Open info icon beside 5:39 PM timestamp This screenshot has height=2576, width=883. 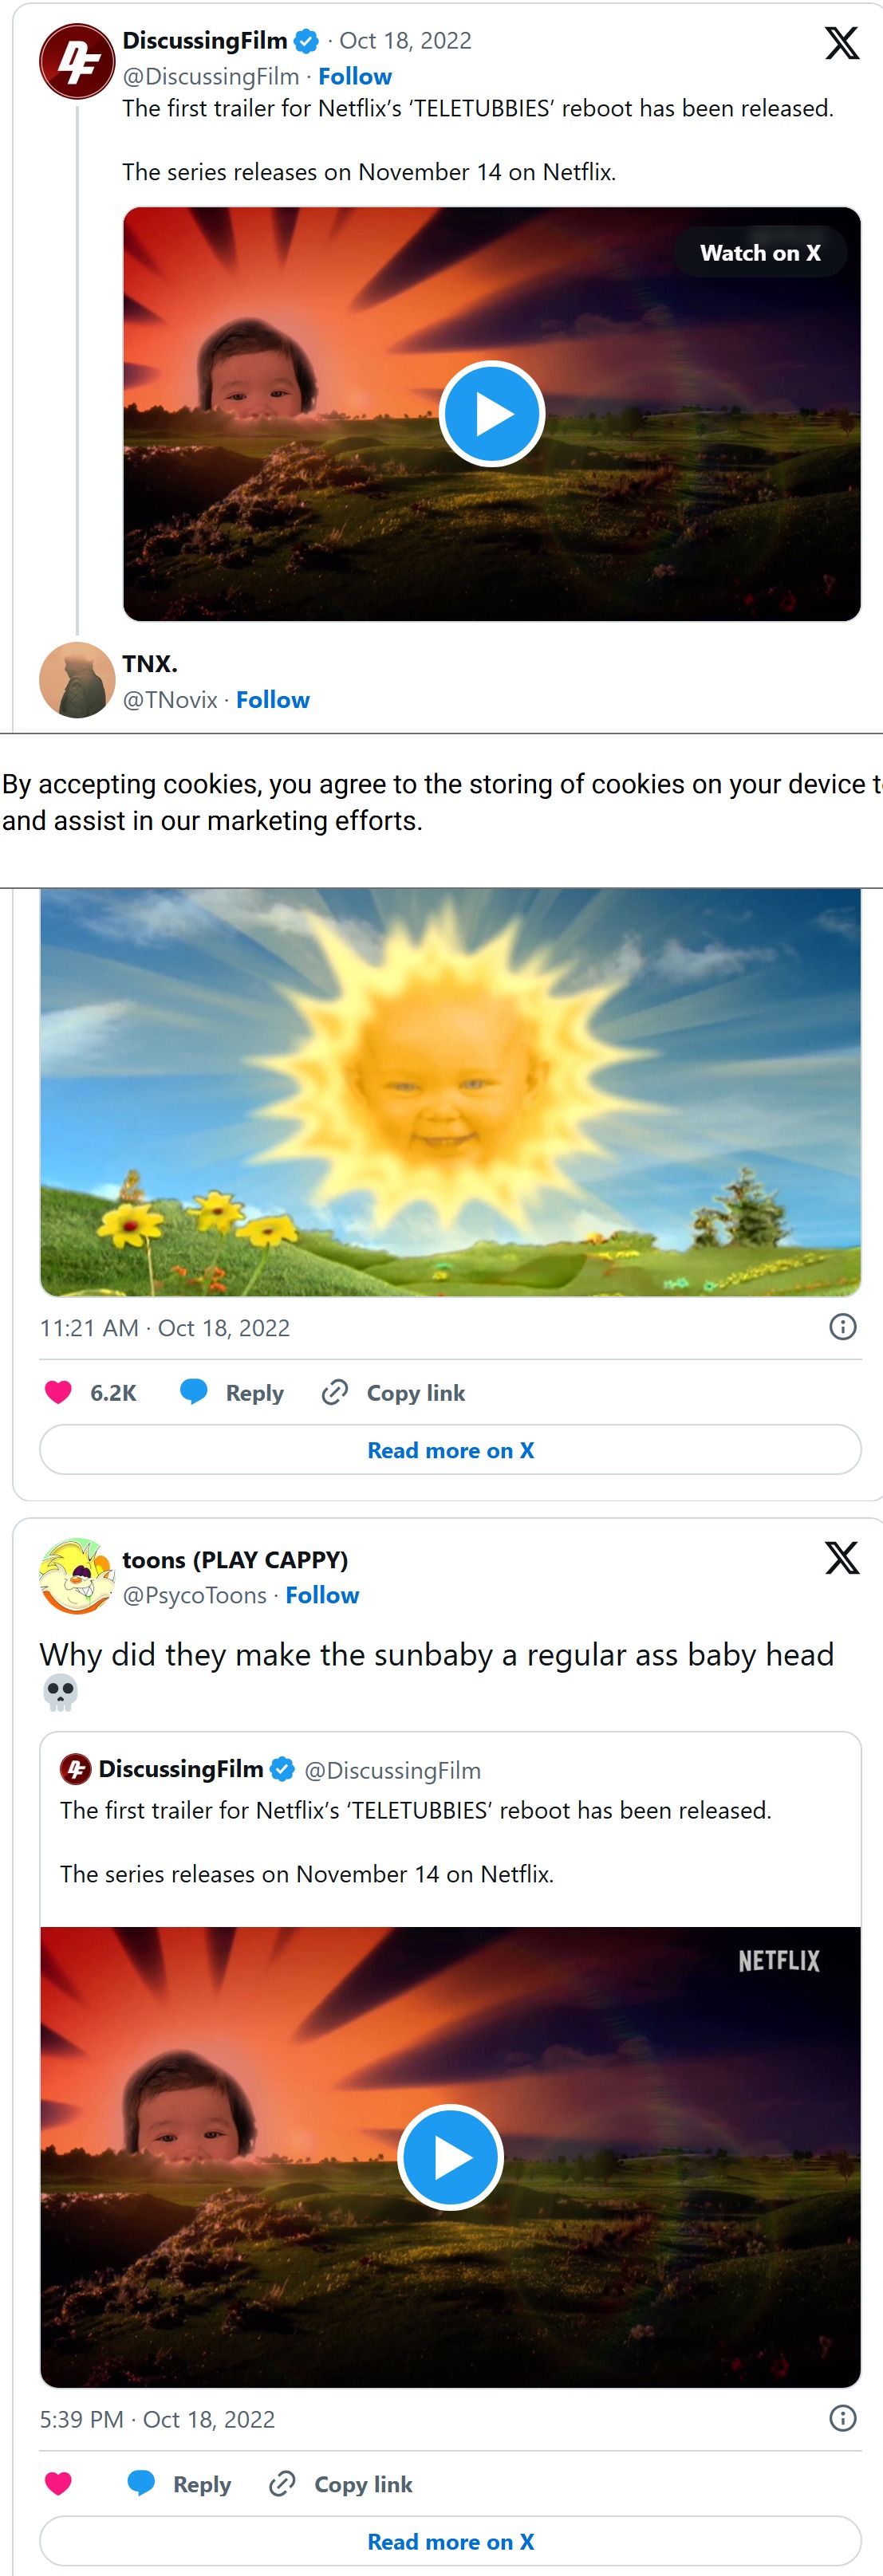tap(842, 2418)
